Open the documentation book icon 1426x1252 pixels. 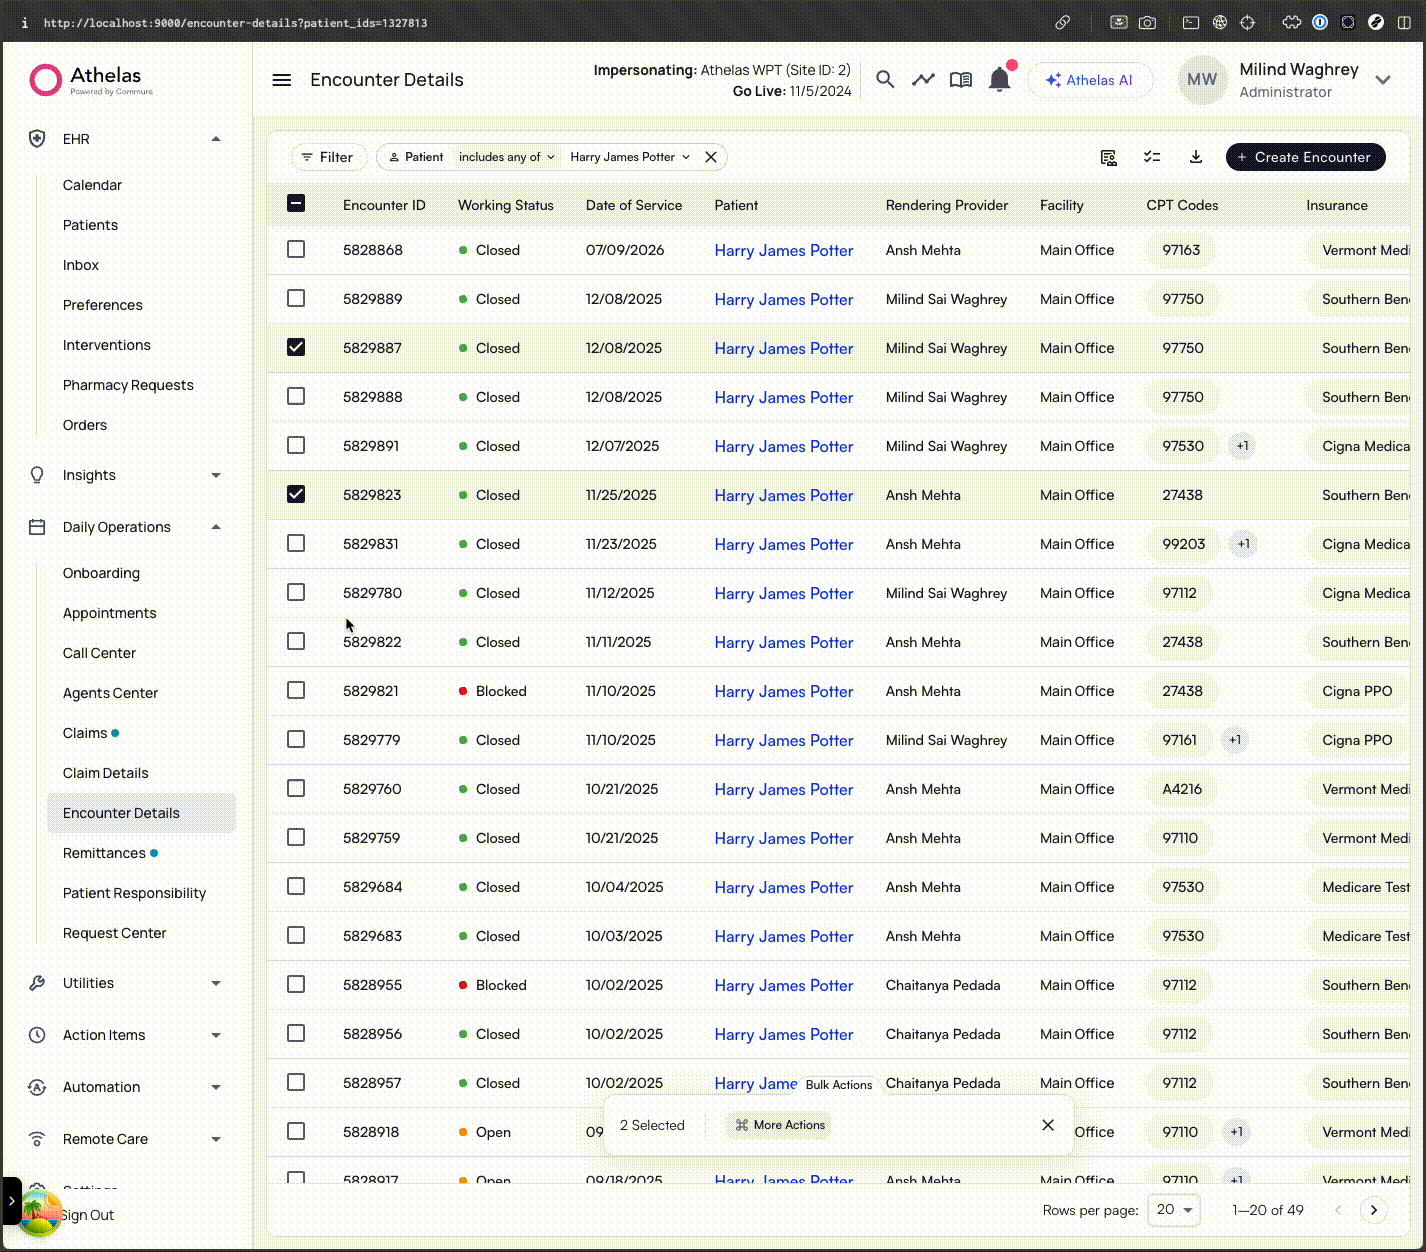960,79
